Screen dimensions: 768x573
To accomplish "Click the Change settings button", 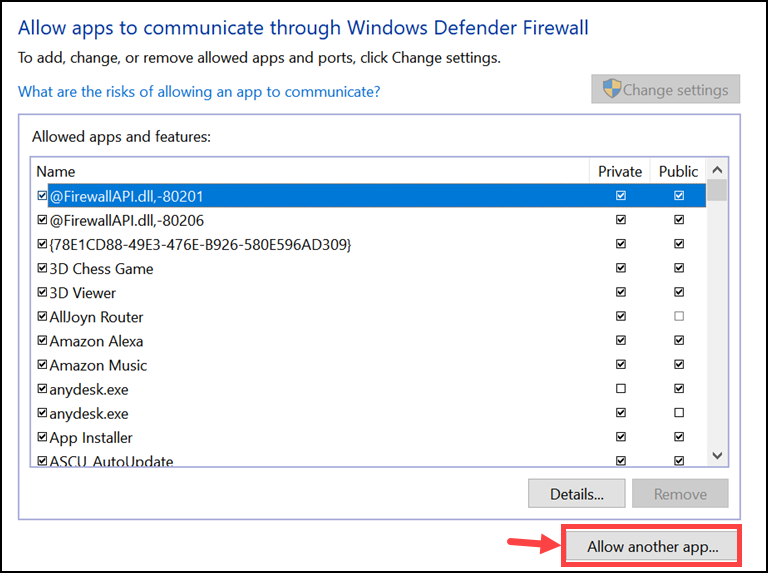I will 666,90.
